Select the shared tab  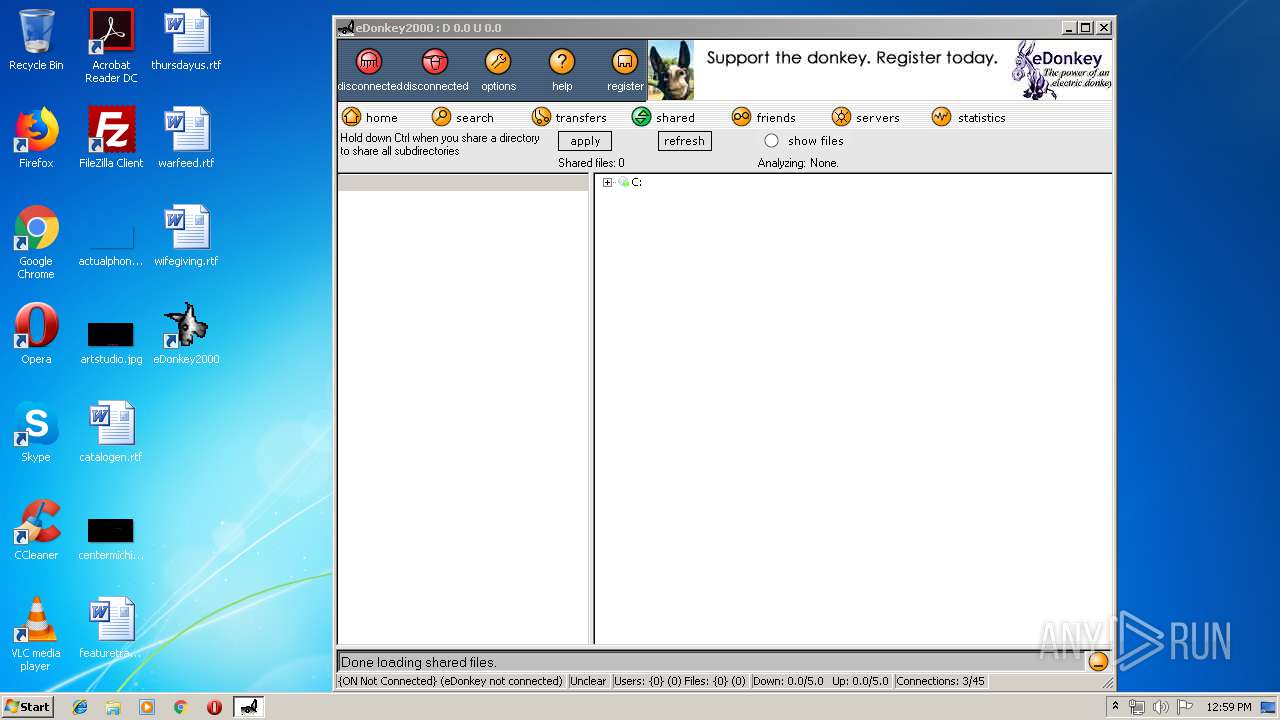(x=663, y=117)
